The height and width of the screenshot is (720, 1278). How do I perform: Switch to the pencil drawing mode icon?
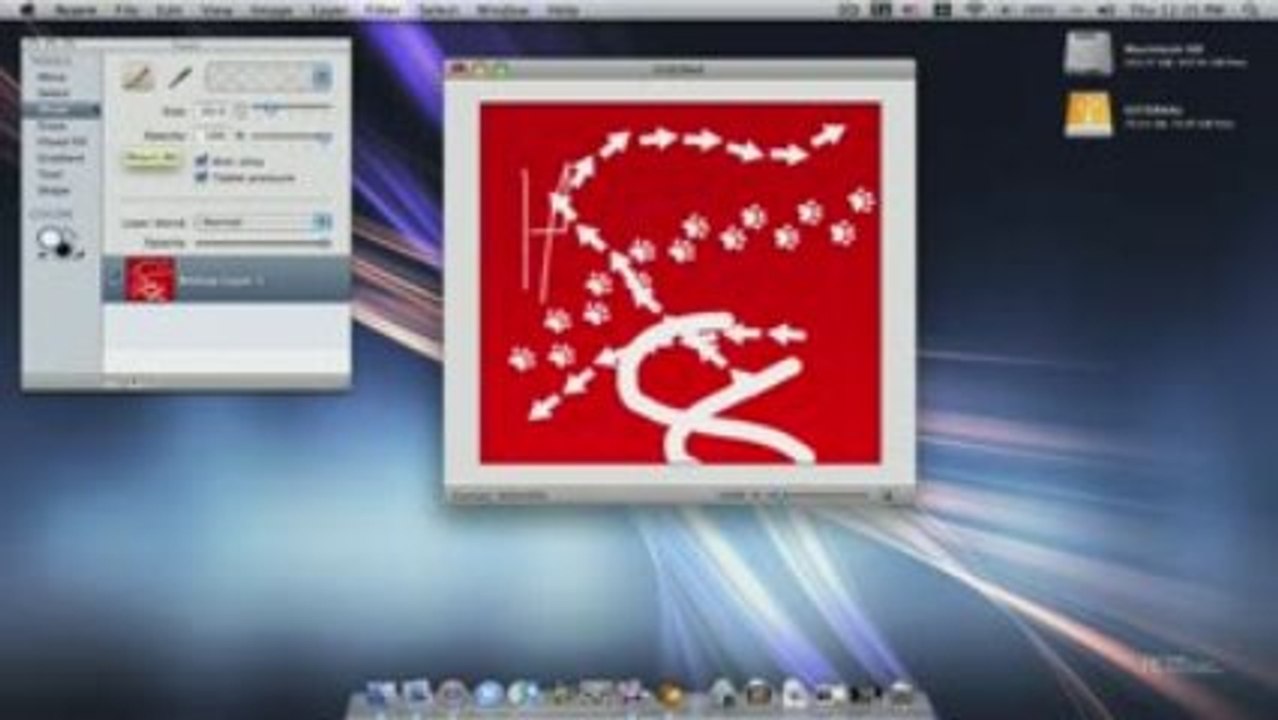pyautogui.click(x=180, y=77)
